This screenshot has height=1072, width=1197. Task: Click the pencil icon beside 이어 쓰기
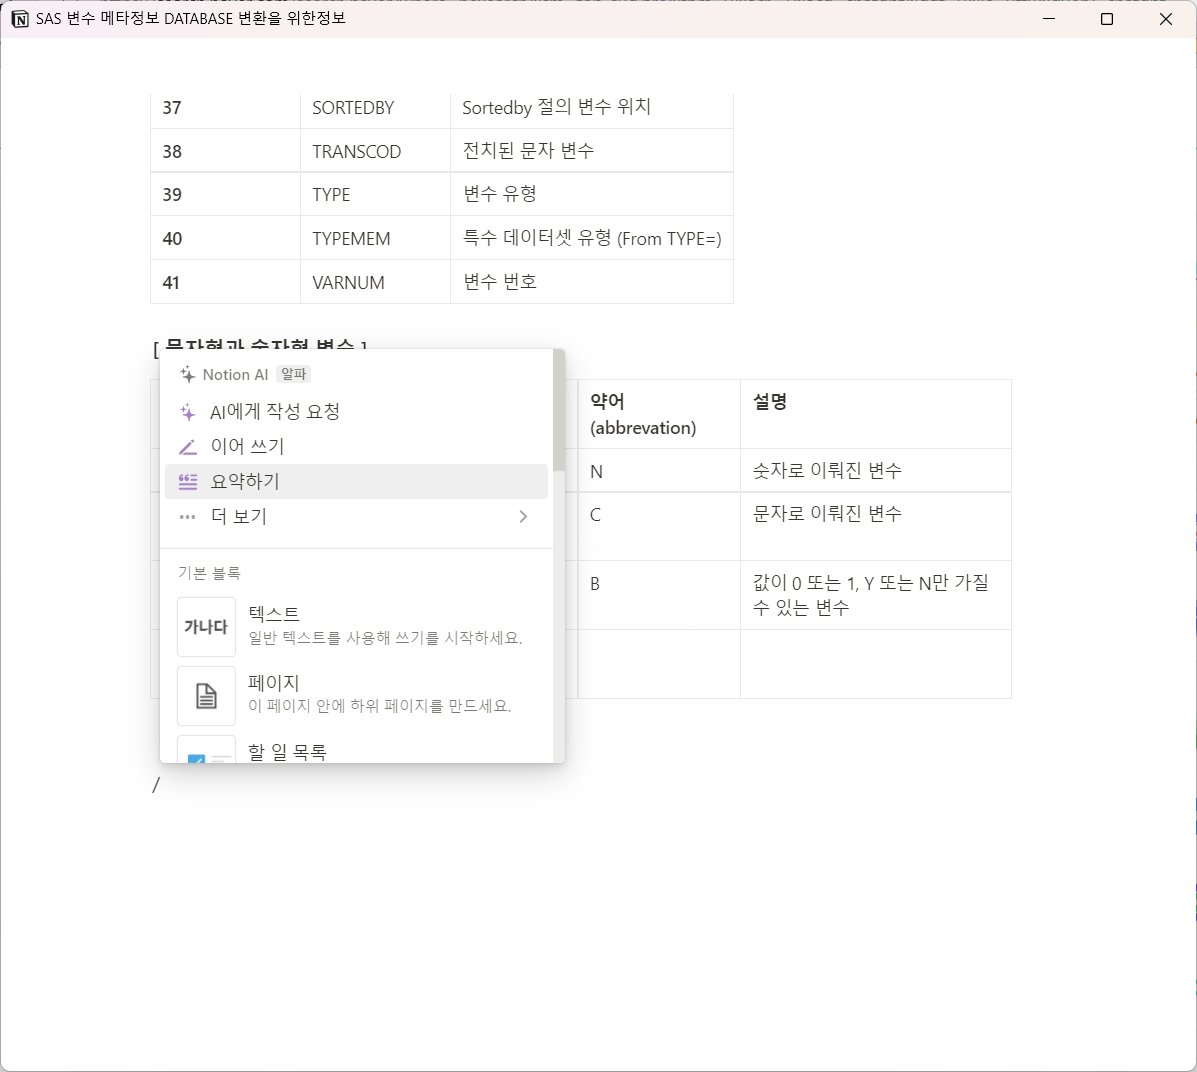187,447
